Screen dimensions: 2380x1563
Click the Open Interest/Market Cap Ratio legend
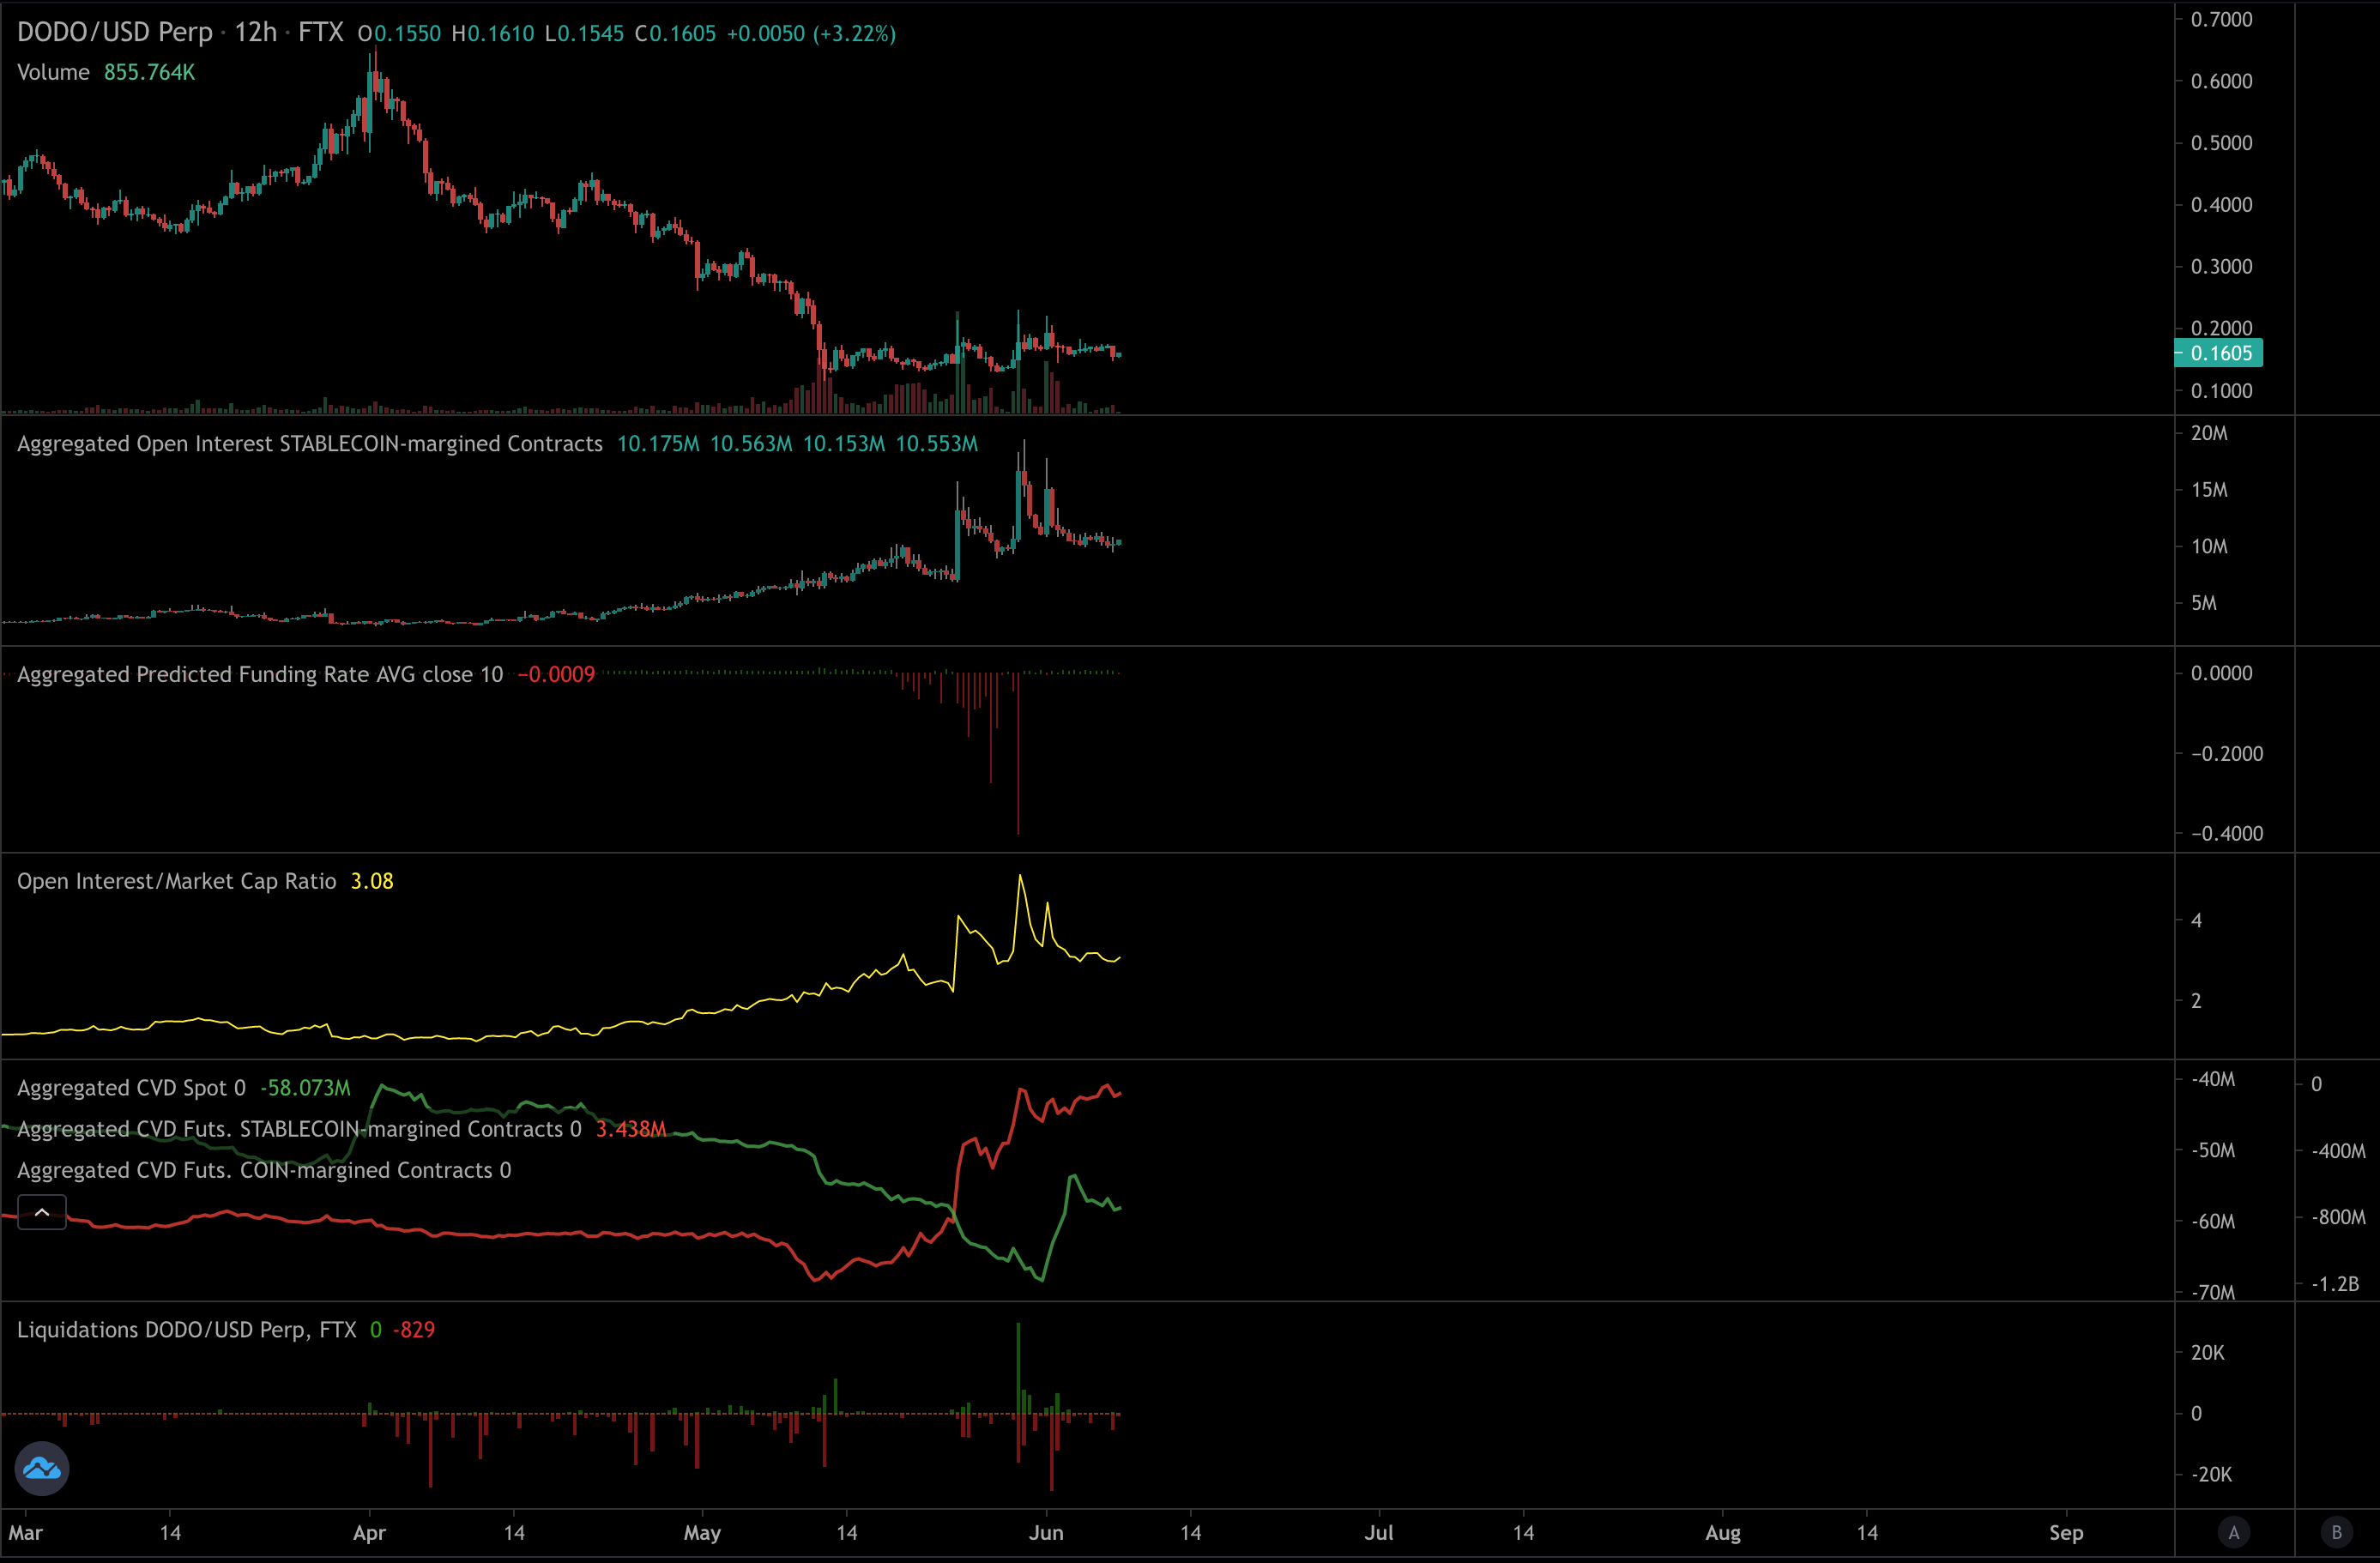176,881
